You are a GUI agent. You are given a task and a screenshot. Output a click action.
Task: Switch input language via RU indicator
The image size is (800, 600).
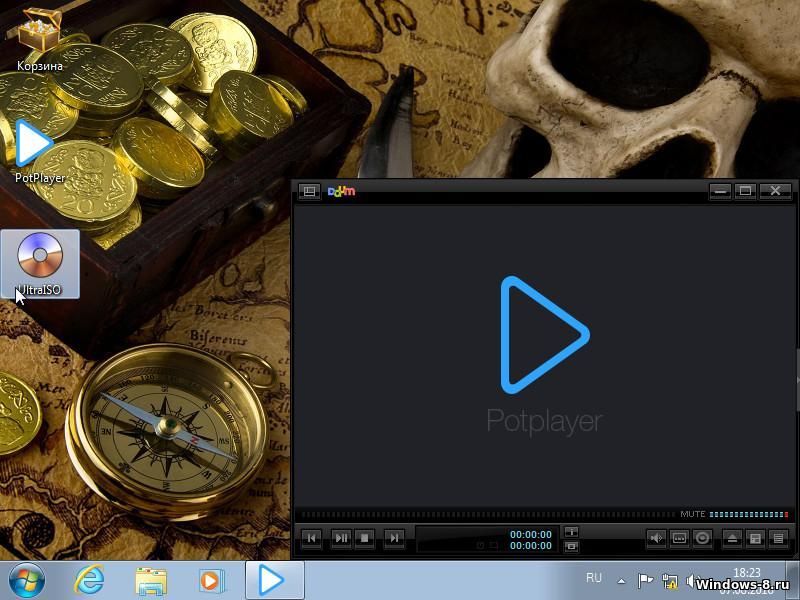[x=594, y=578]
